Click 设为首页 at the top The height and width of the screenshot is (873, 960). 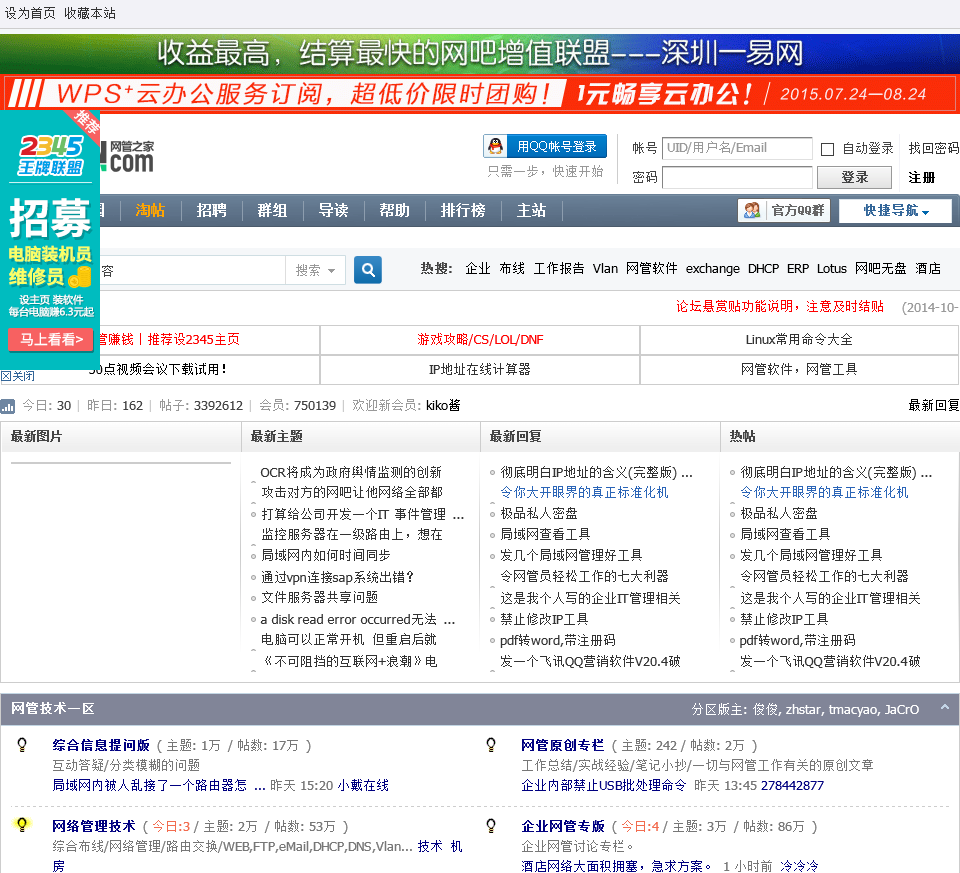30,13
